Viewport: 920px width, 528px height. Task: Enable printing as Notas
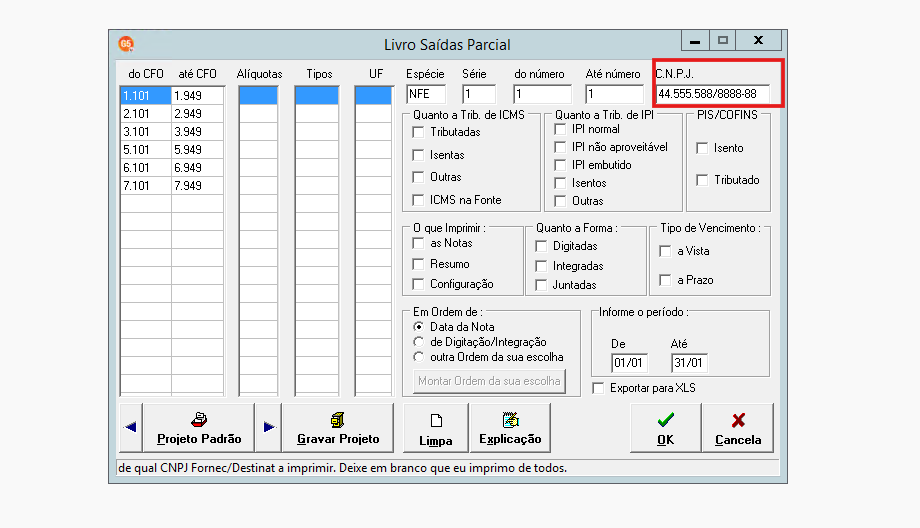(x=418, y=243)
